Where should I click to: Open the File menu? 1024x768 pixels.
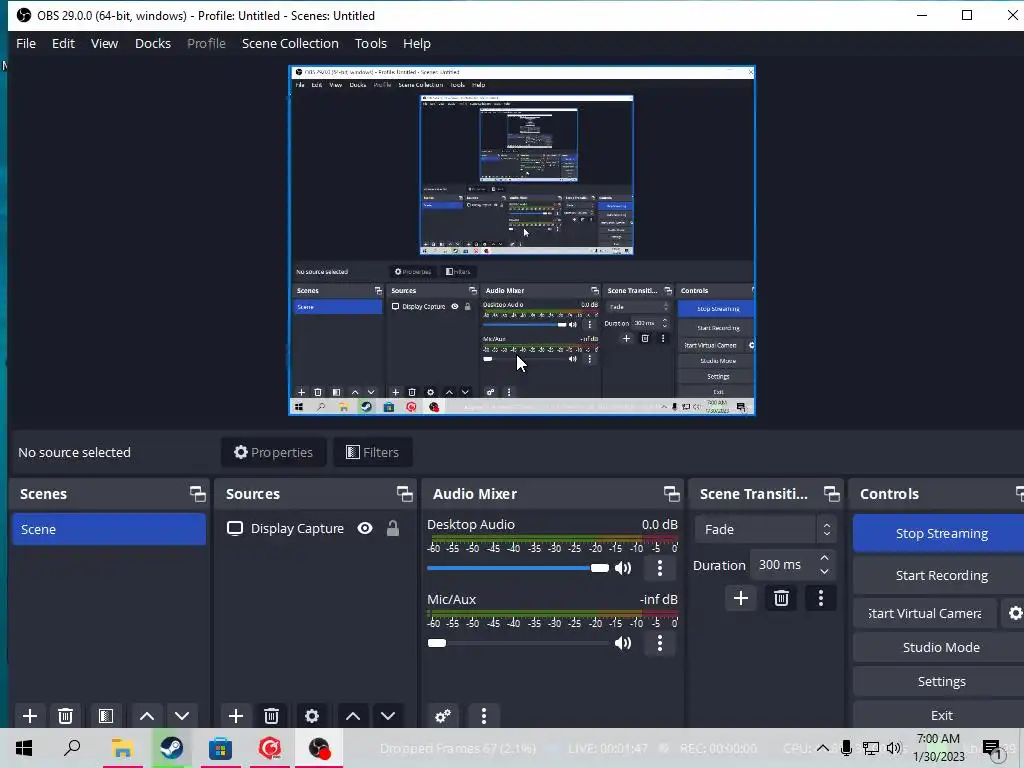click(x=26, y=44)
